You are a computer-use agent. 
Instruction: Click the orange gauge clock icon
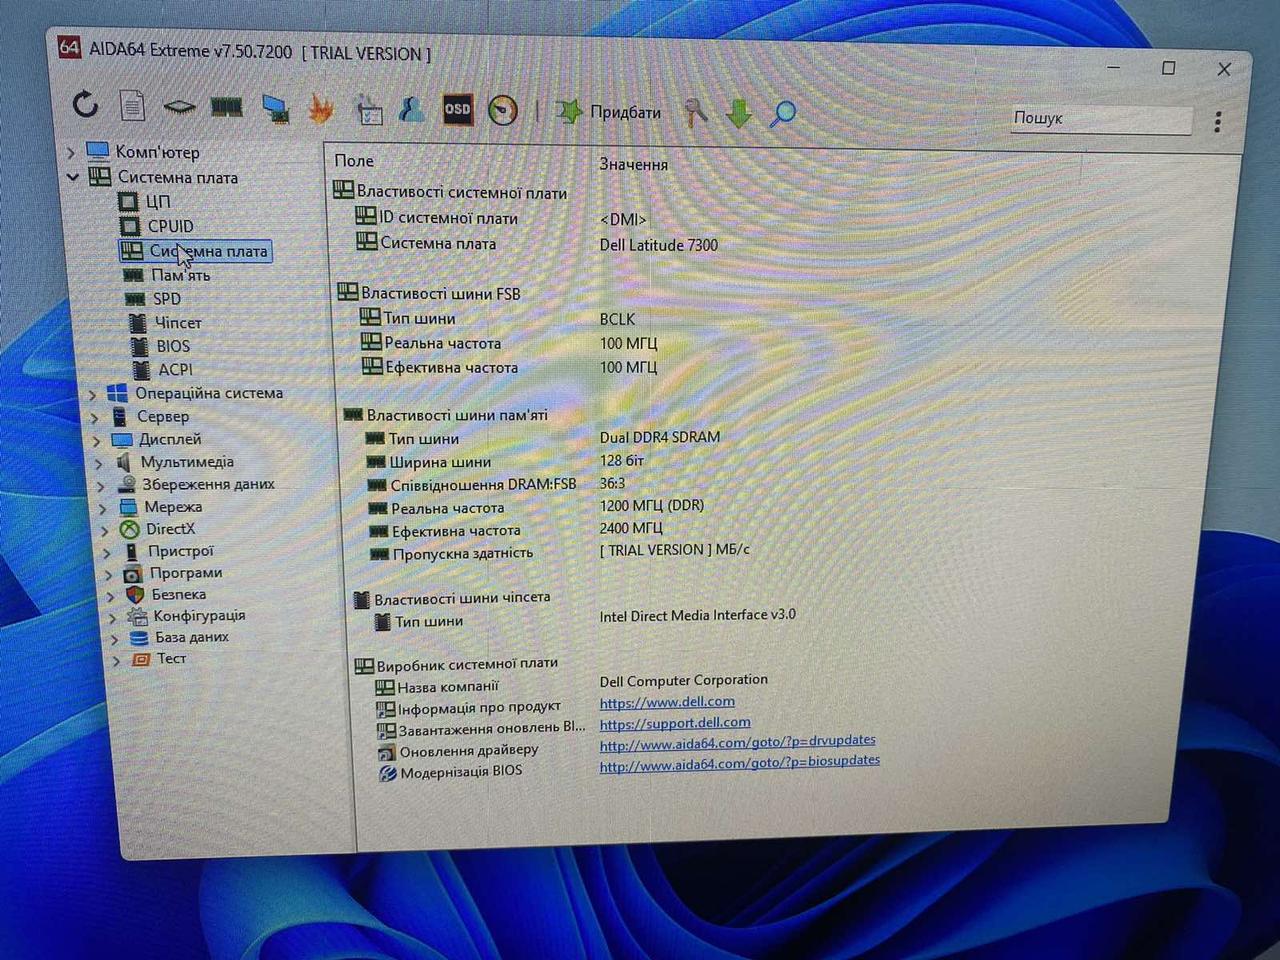point(503,110)
